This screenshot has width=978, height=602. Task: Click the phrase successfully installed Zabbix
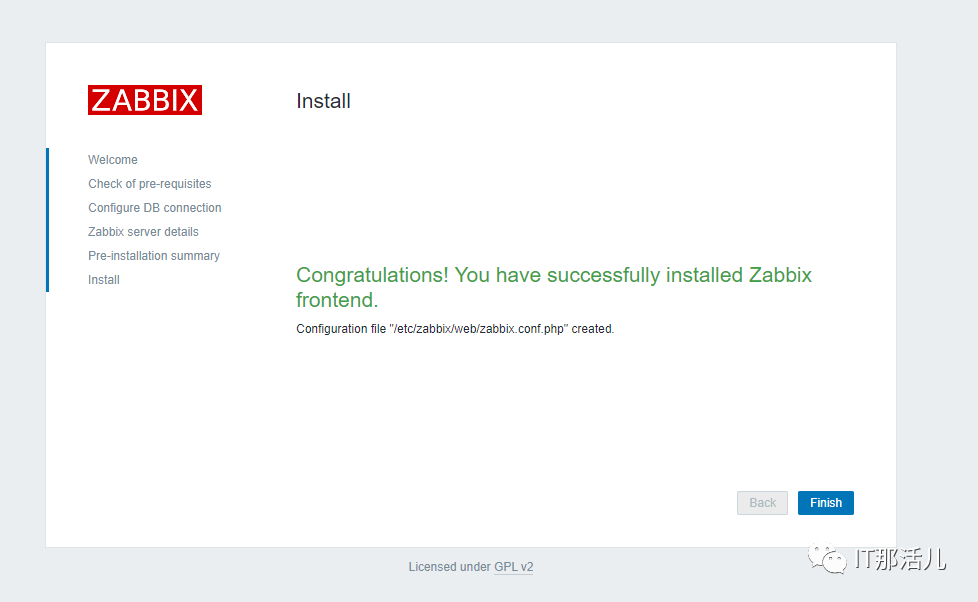tap(679, 275)
